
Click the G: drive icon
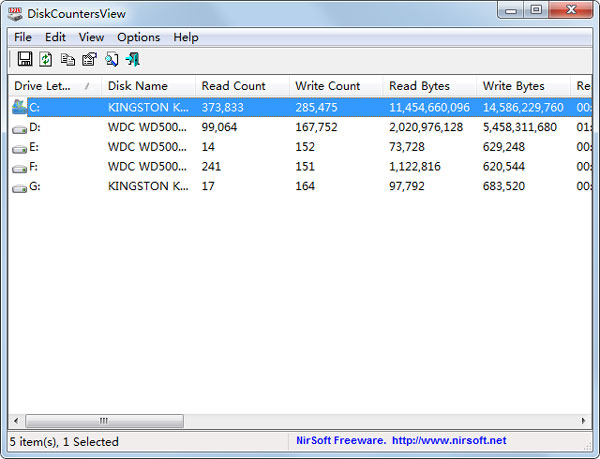coord(19,189)
